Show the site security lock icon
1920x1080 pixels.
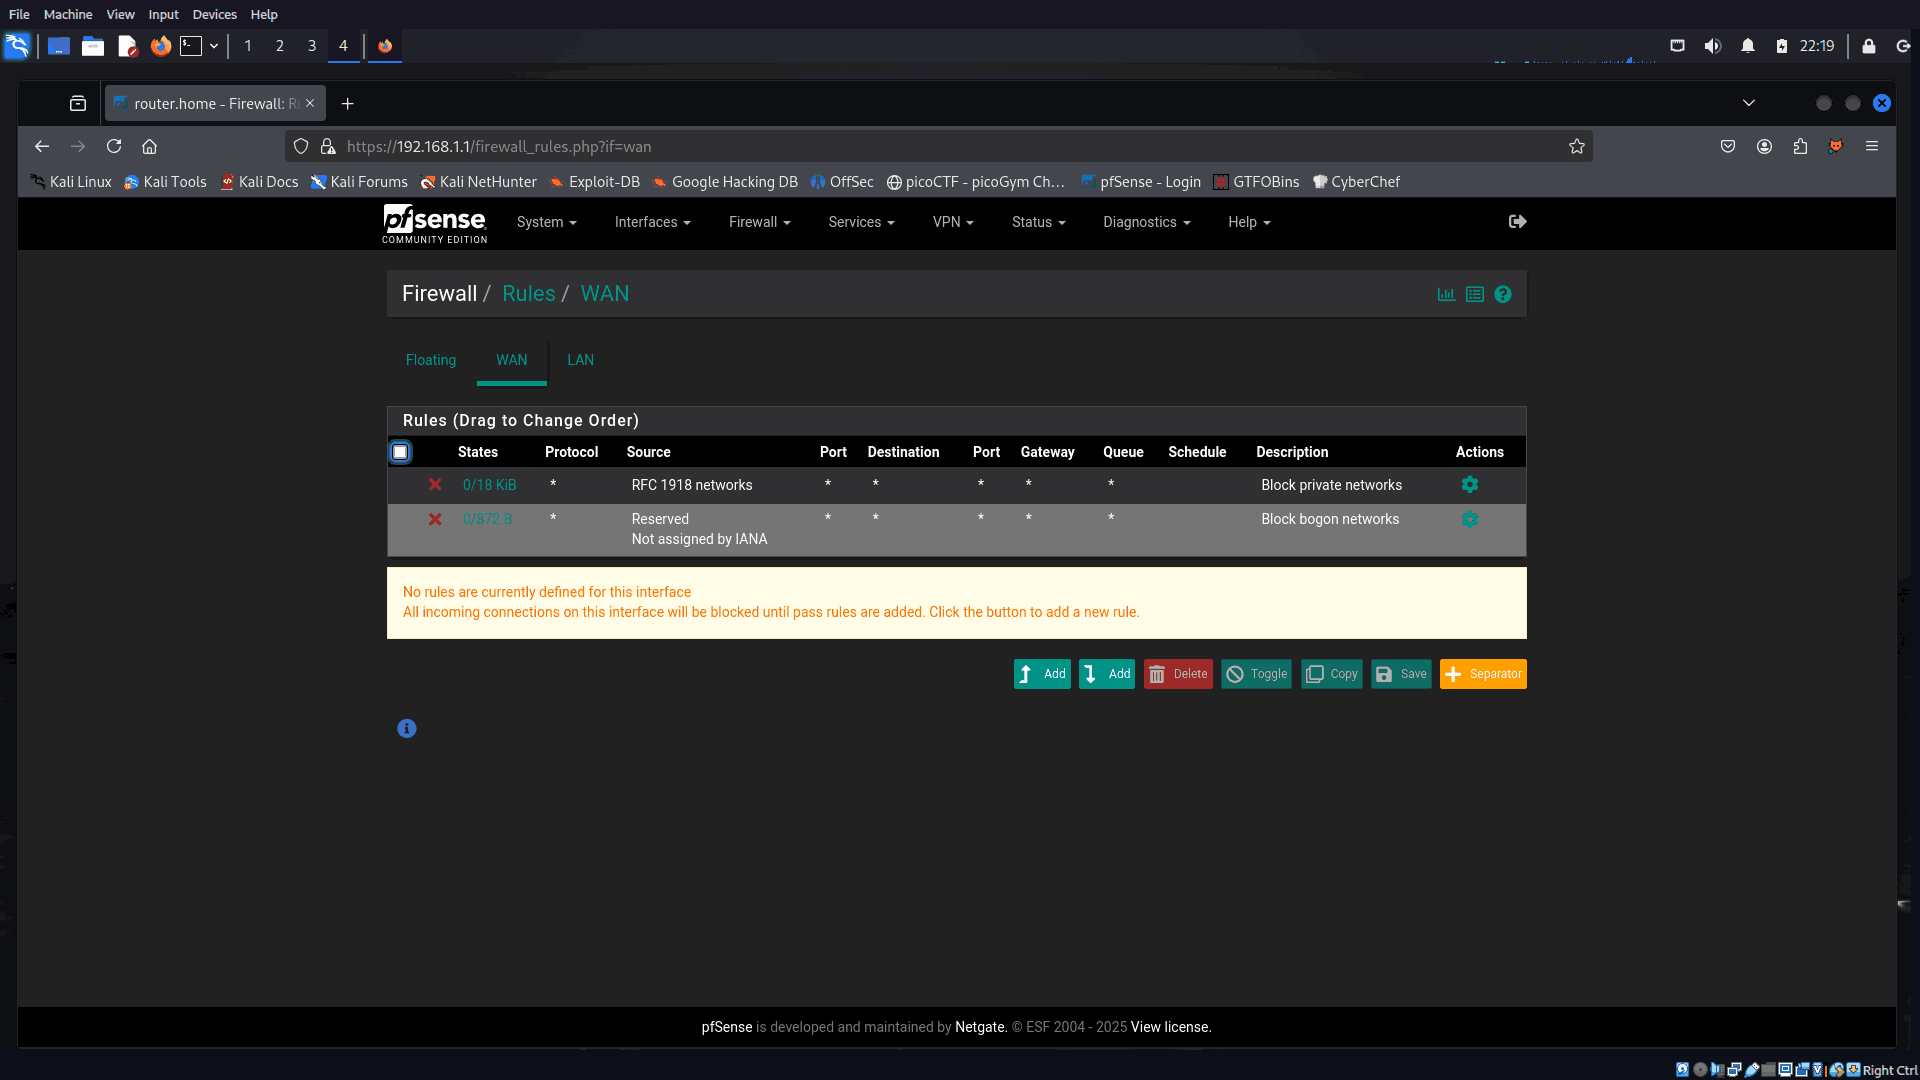click(x=327, y=146)
